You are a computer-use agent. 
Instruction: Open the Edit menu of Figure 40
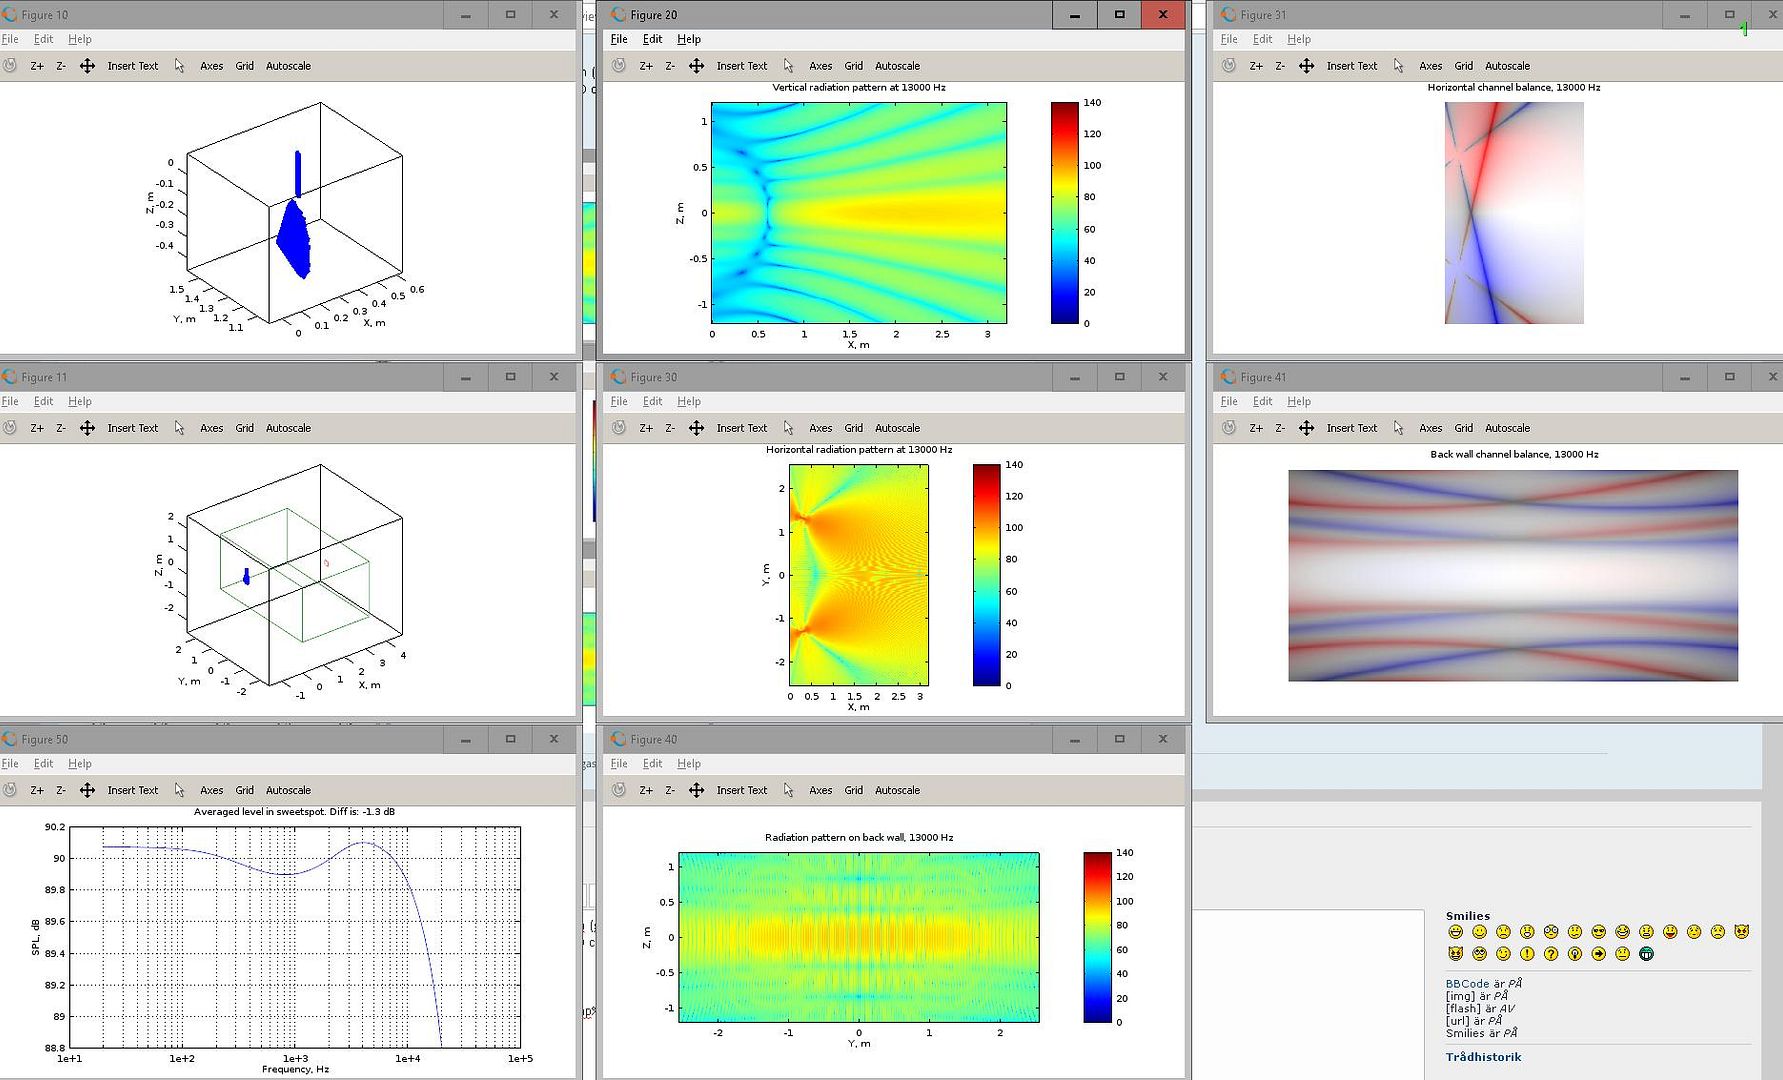click(652, 763)
